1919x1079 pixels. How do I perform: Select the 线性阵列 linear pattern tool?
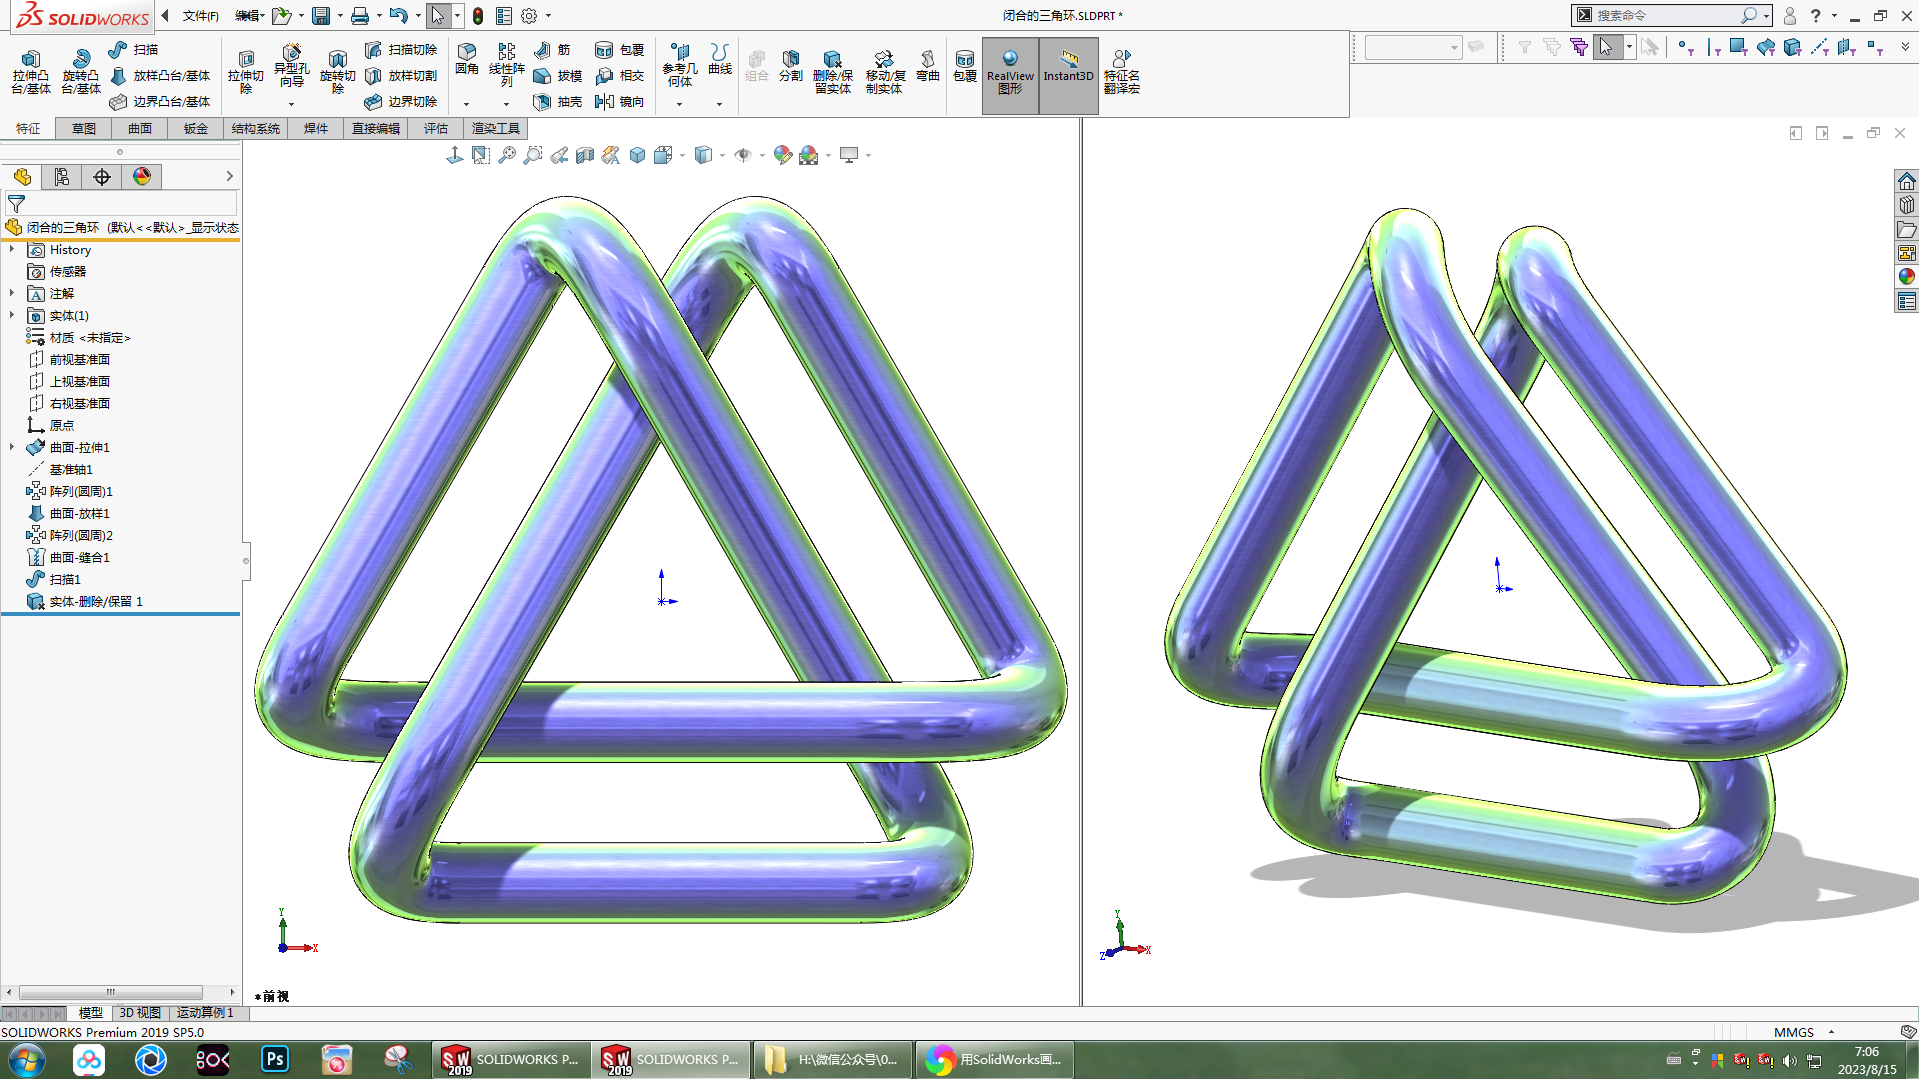click(506, 64)
